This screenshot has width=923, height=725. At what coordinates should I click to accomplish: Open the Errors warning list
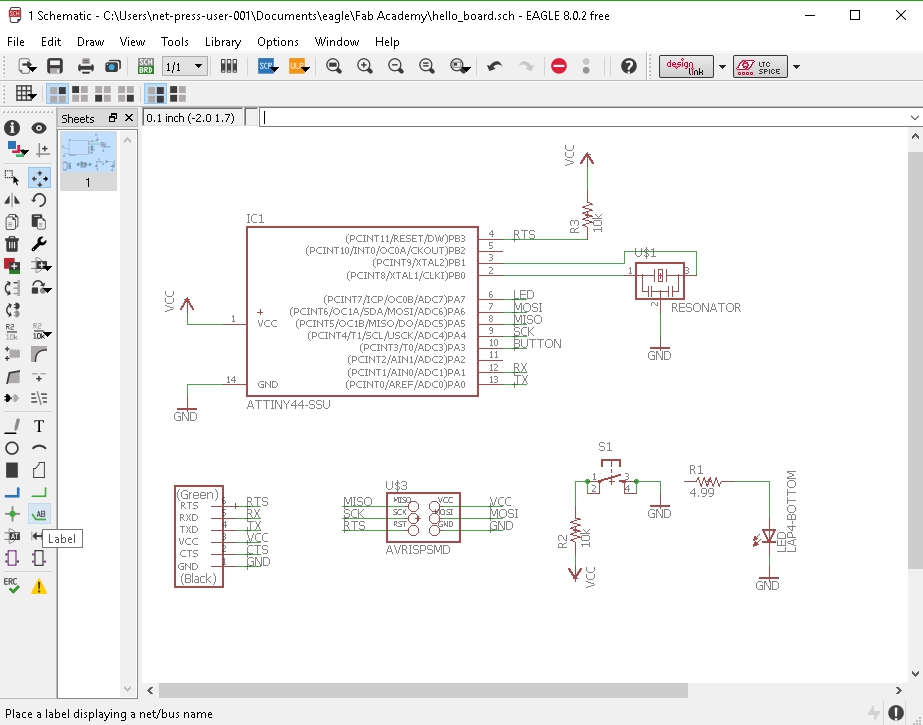click(39, 586)
